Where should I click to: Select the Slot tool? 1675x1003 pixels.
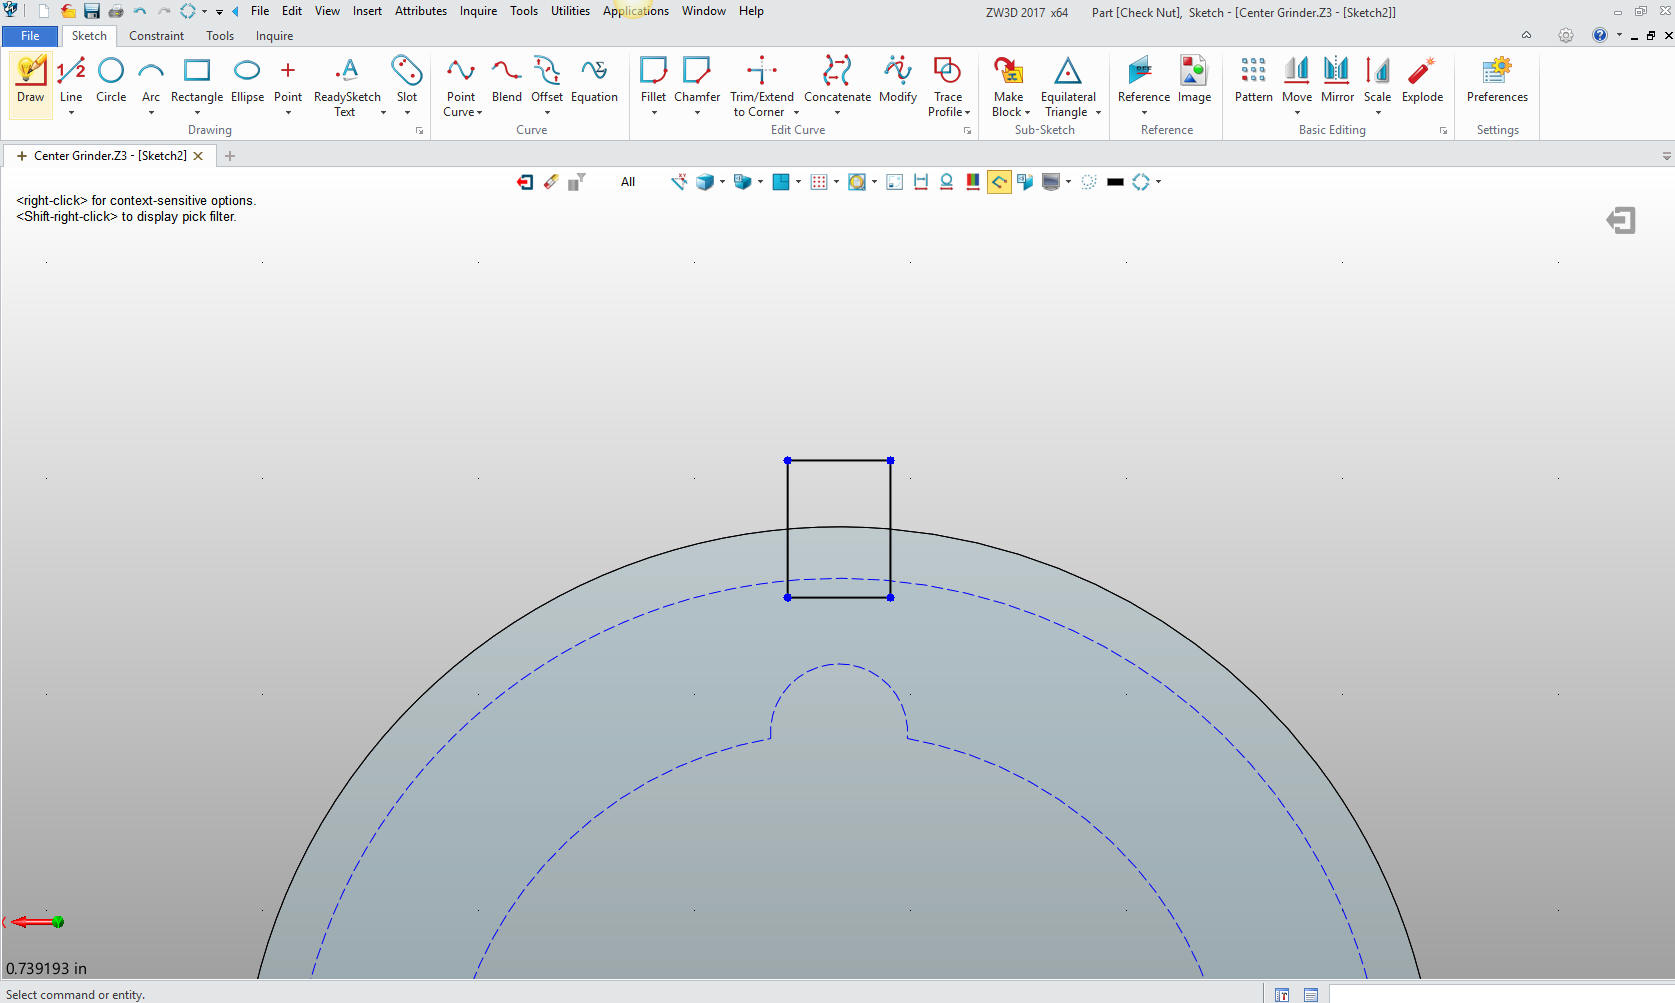[x=407, y=81]
